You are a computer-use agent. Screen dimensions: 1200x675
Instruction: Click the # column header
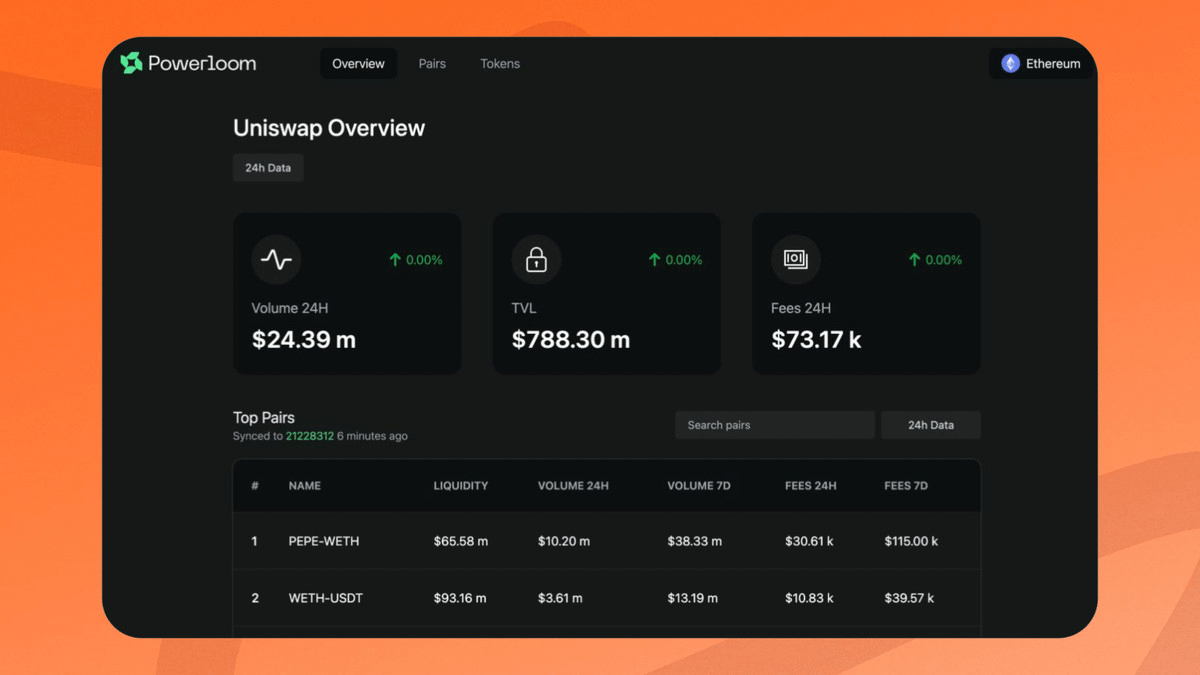point(255,486)
